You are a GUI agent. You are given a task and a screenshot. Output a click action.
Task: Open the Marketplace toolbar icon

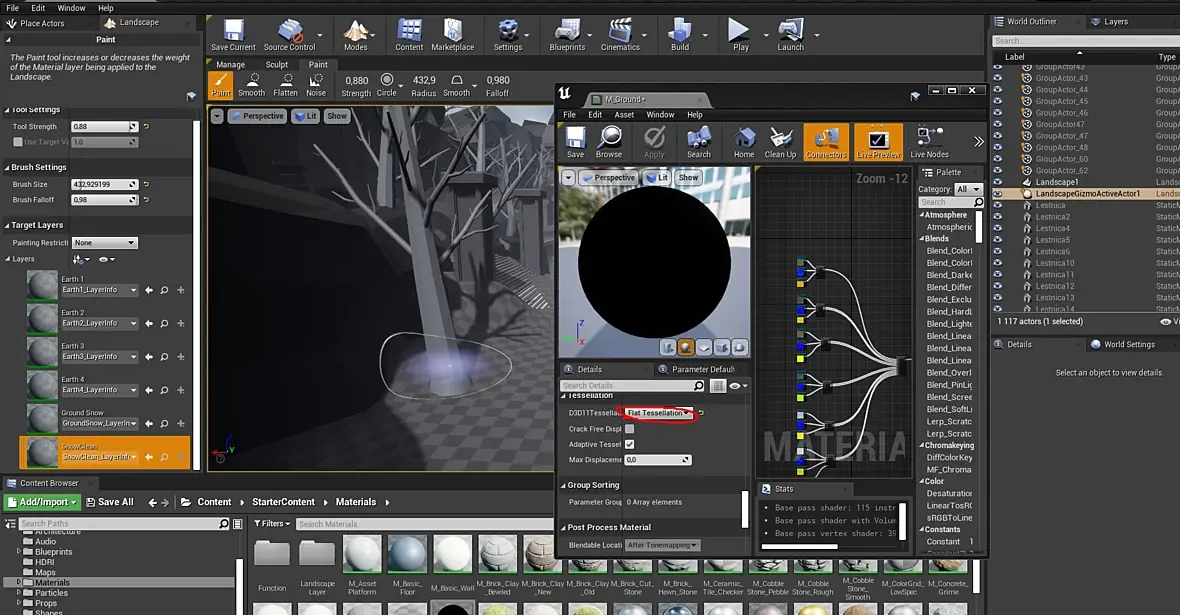tap(452, 34)
